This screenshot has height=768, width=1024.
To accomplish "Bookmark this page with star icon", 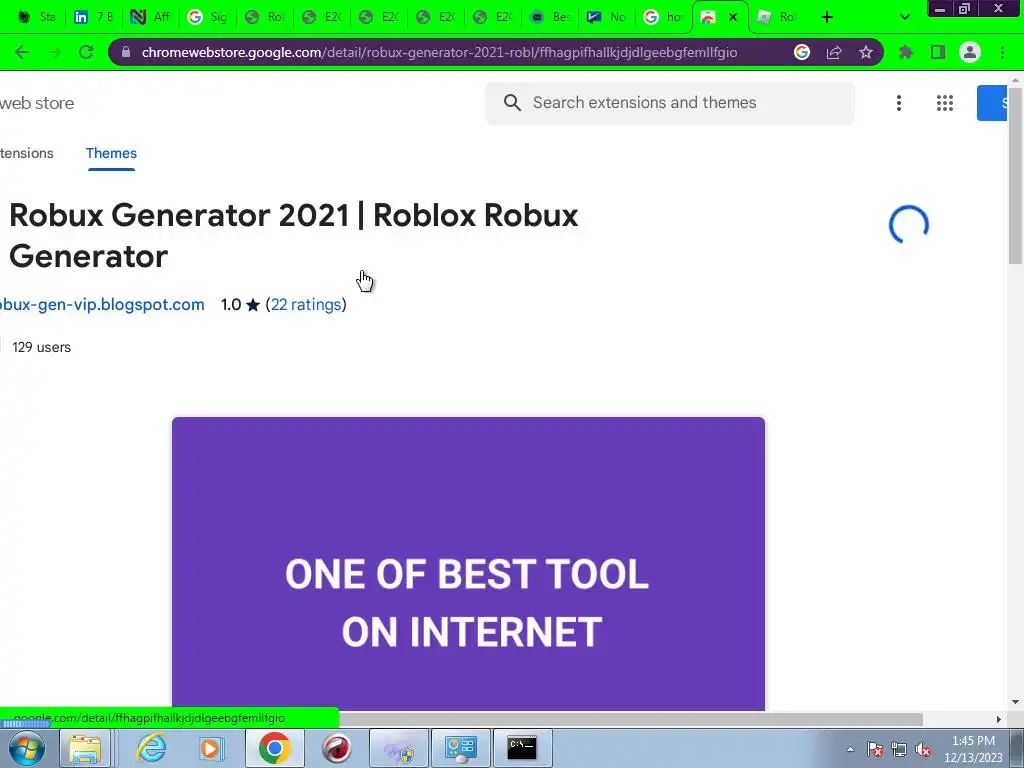I will coord(866,52).
